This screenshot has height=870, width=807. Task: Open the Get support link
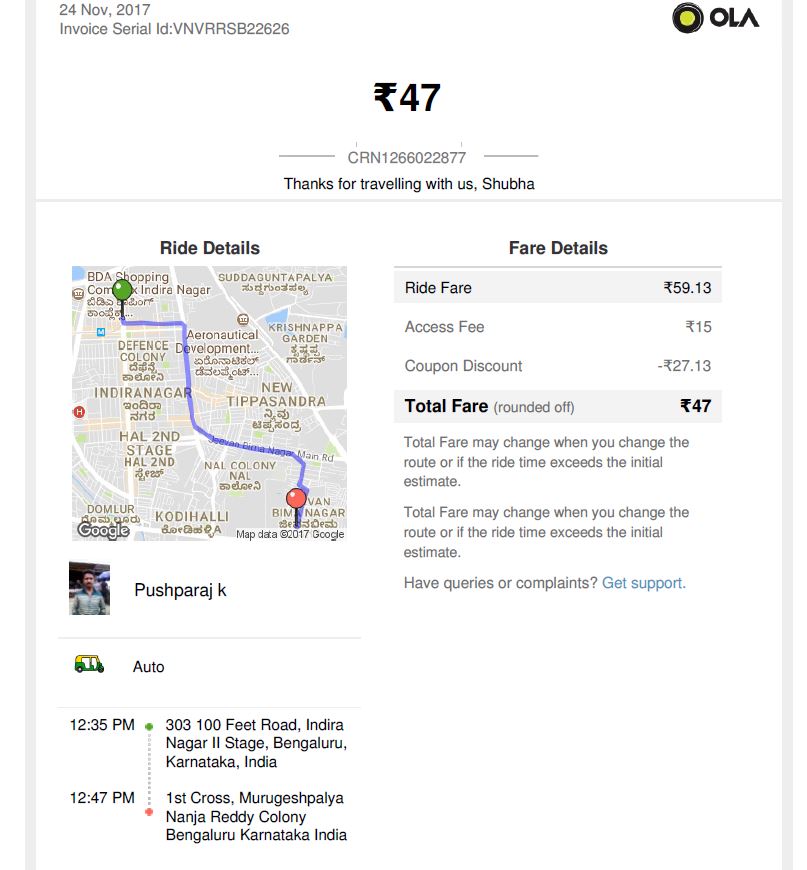[x=643, y=583]
